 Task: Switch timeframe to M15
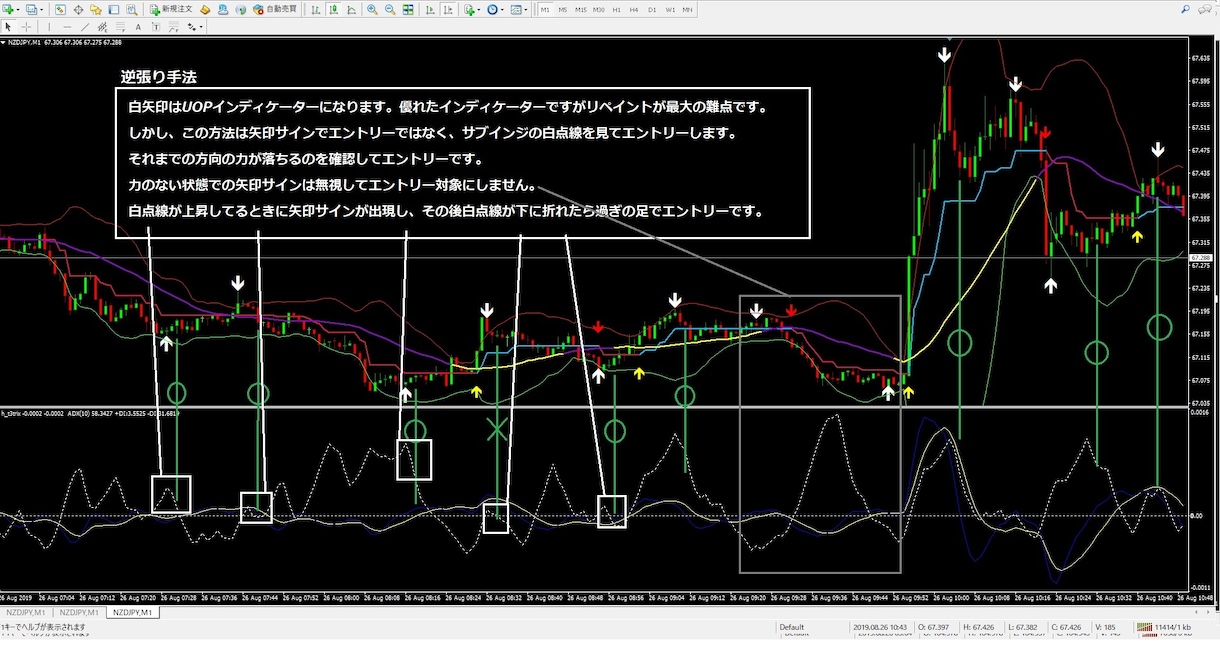click(x=581, y=9)
